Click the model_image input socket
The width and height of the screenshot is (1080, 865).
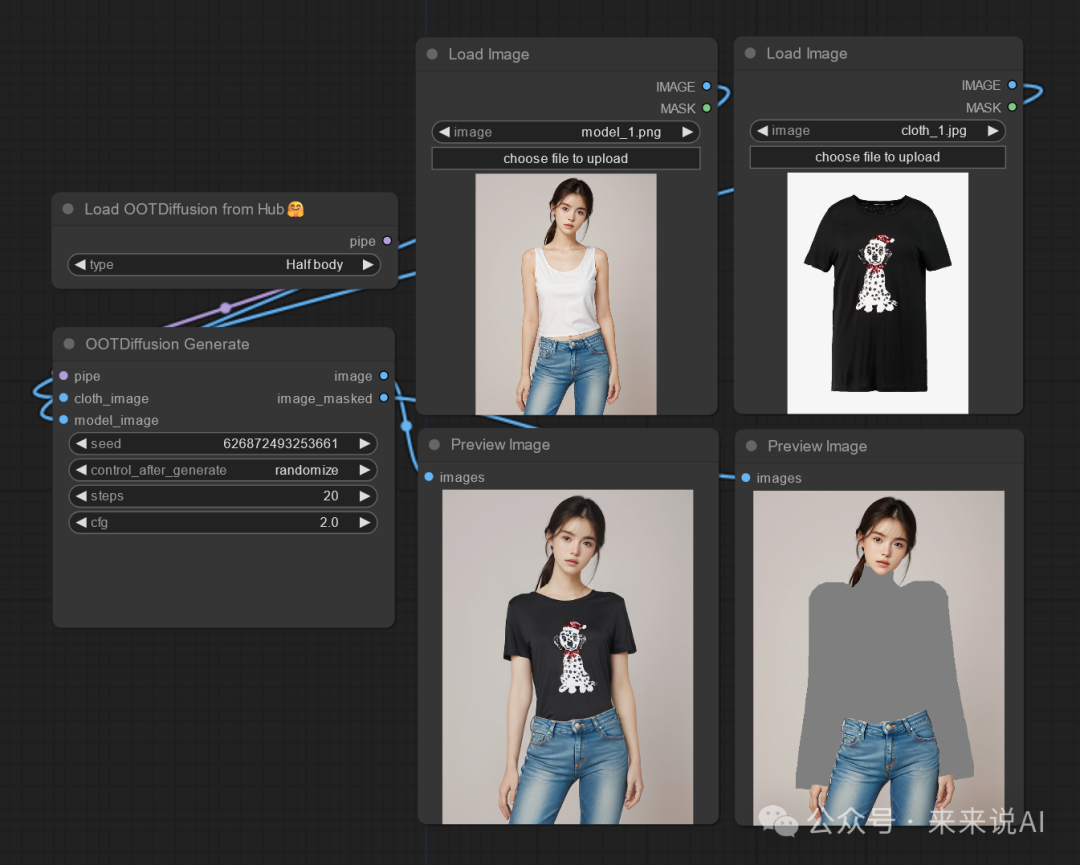(x=63, y=419)
